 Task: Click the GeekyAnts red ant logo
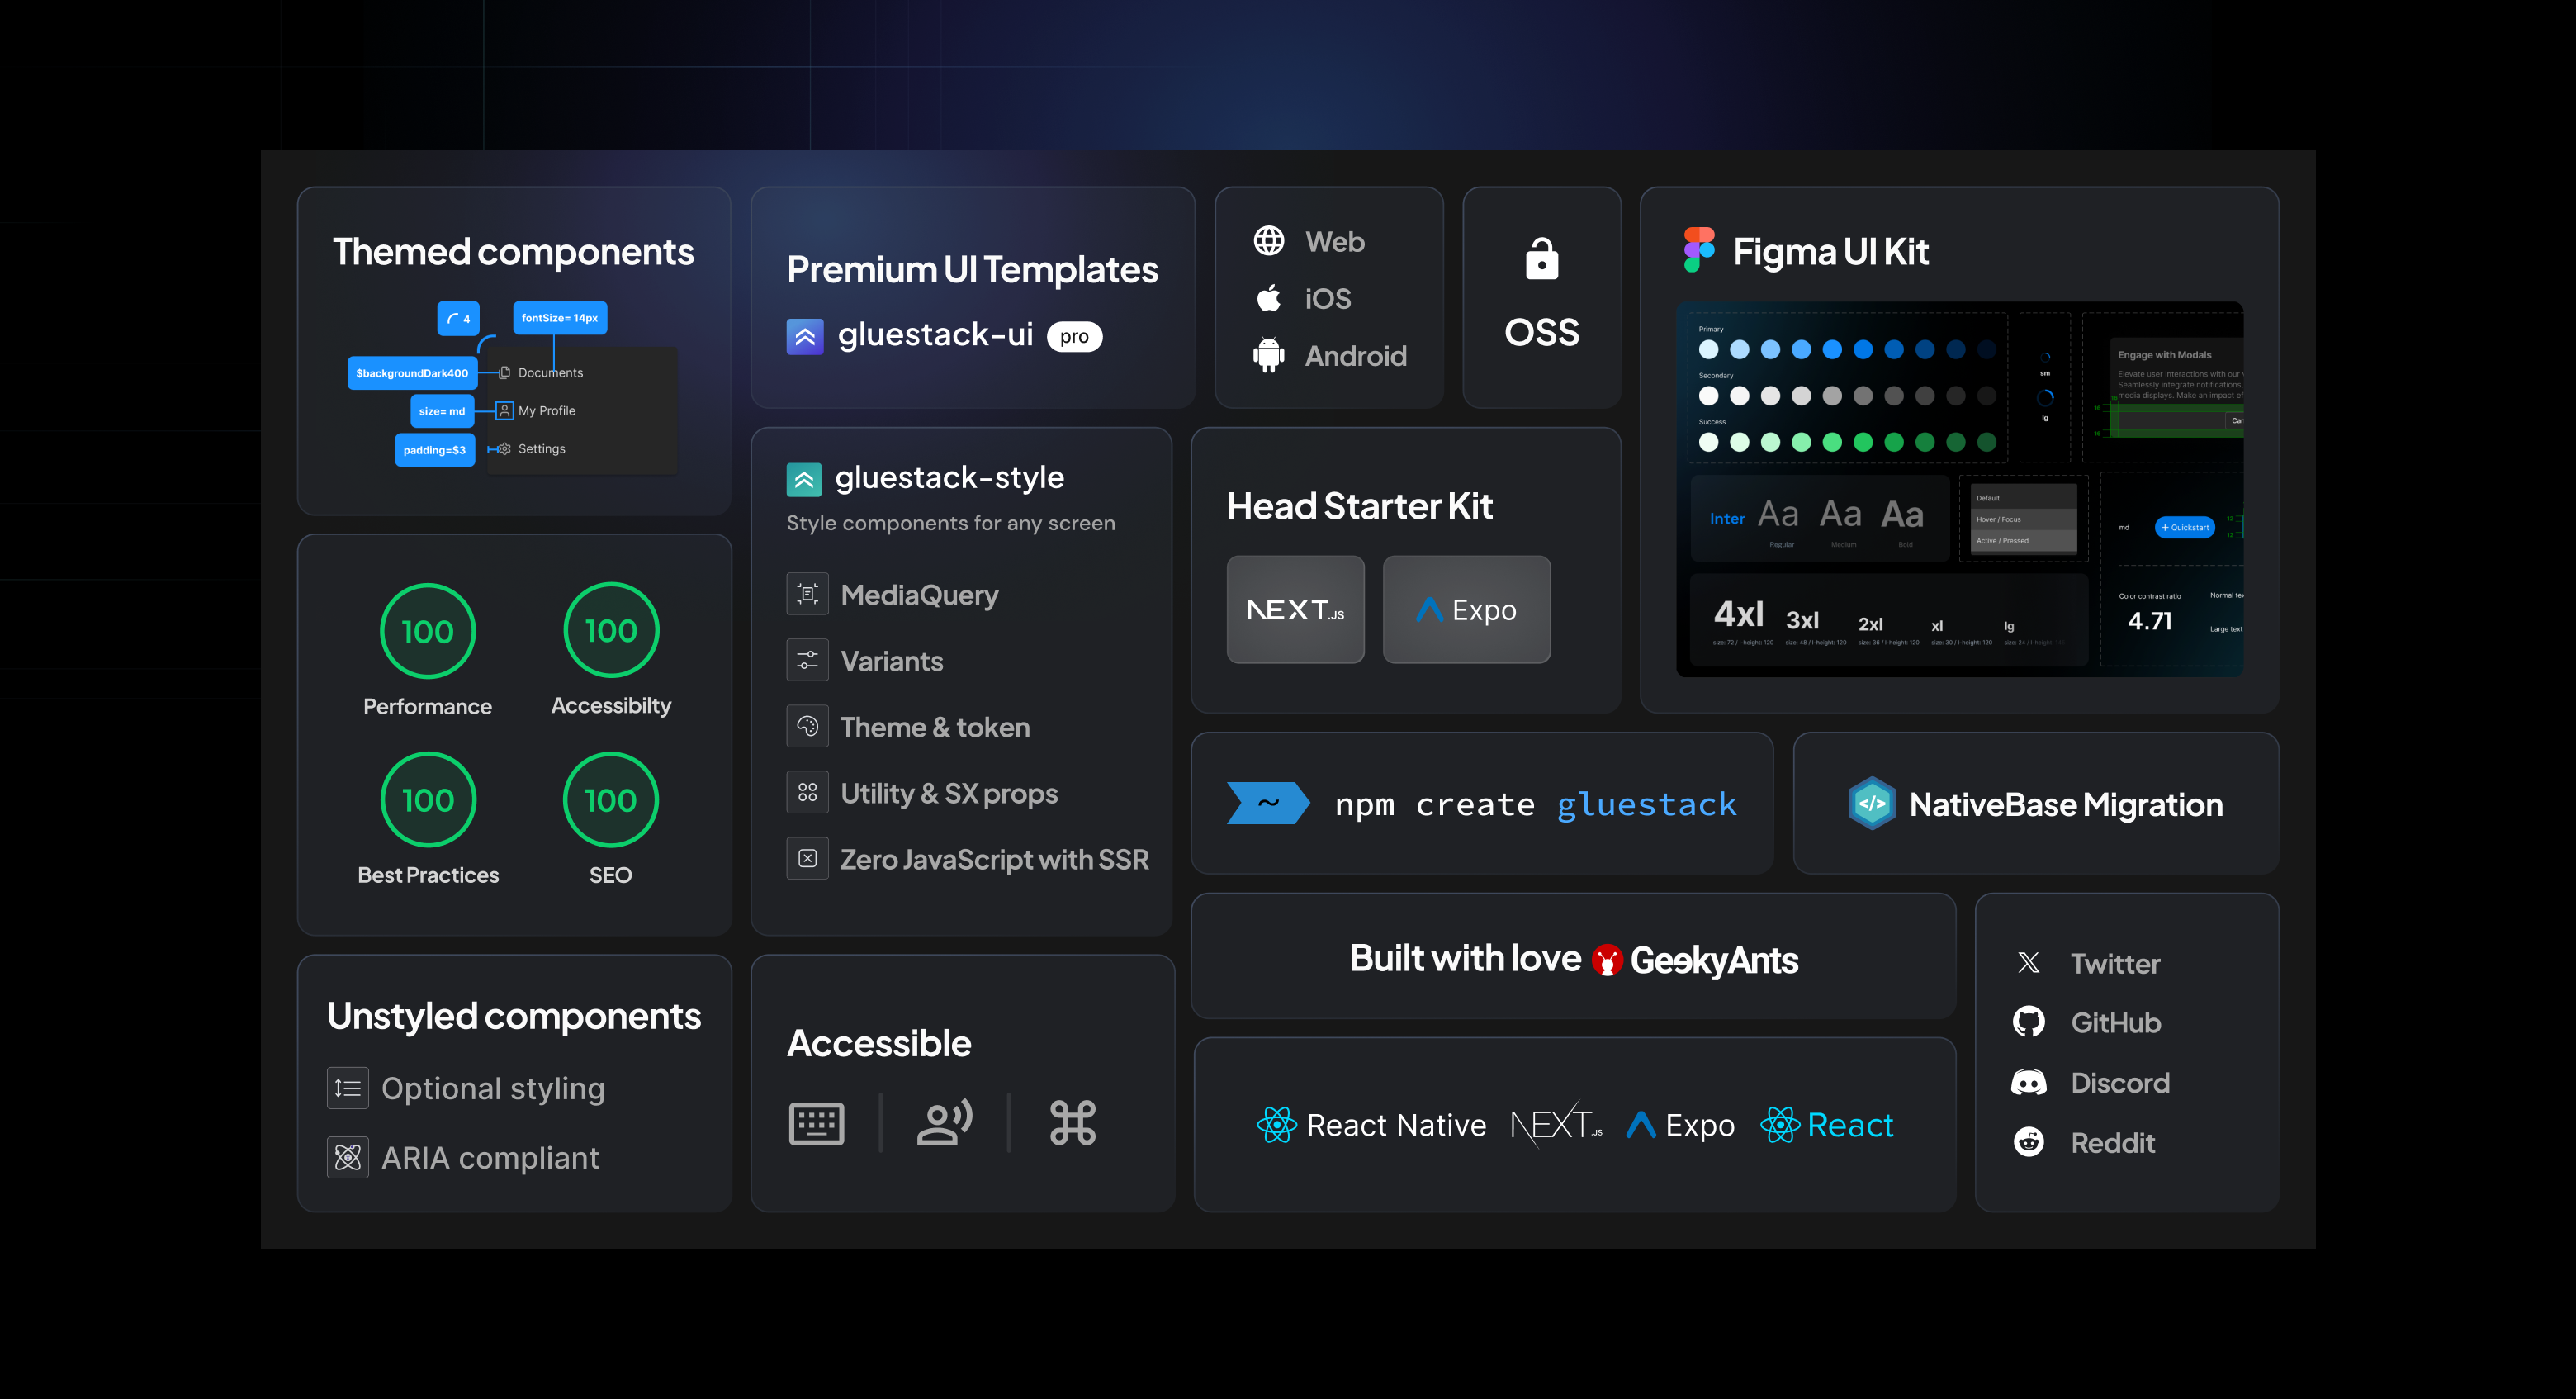(x=1606, y=960)
